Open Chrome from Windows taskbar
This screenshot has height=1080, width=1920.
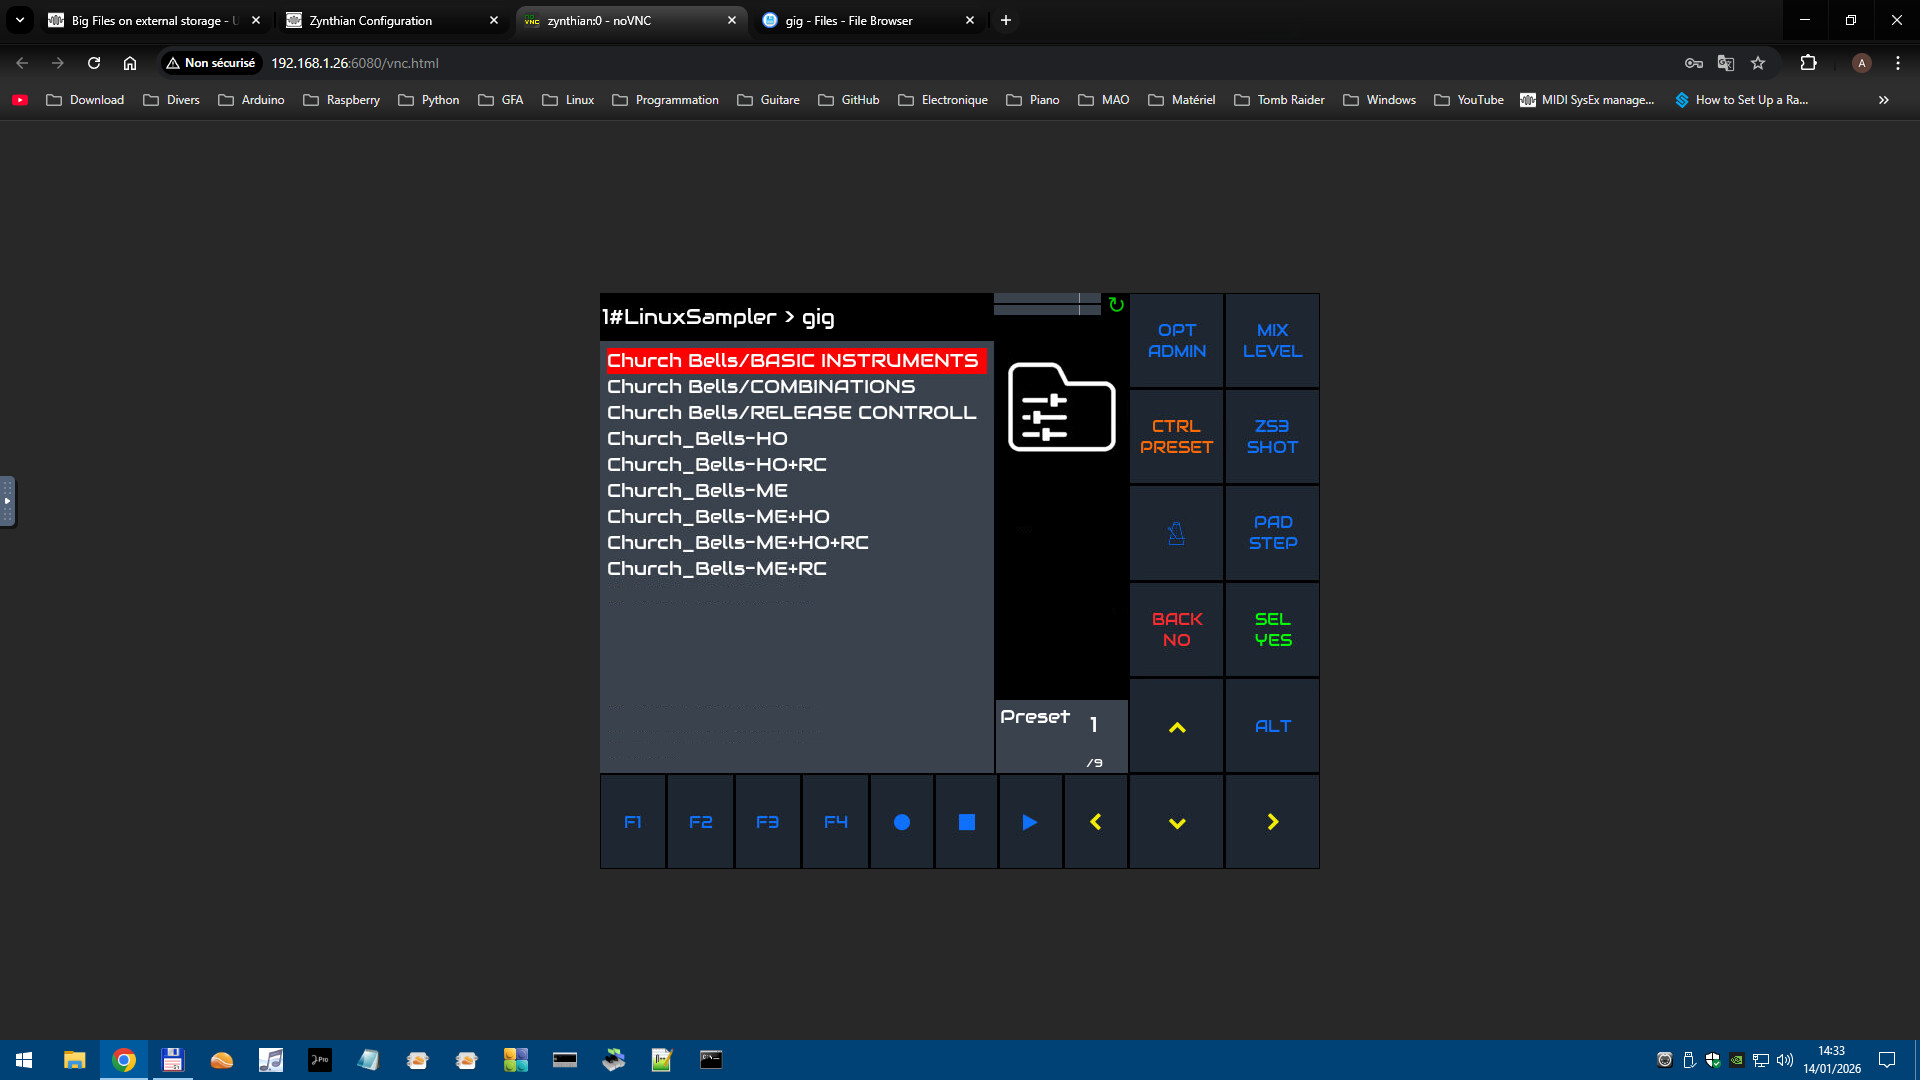pyautogui.click(x=124, y=1060)
